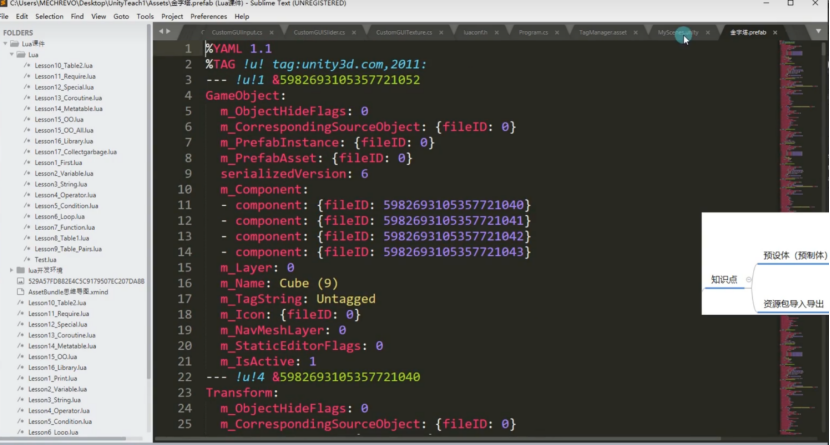
Task: Open AssetBundle思维导图.xmind in the sidebar
Action: tap(68, 292)
